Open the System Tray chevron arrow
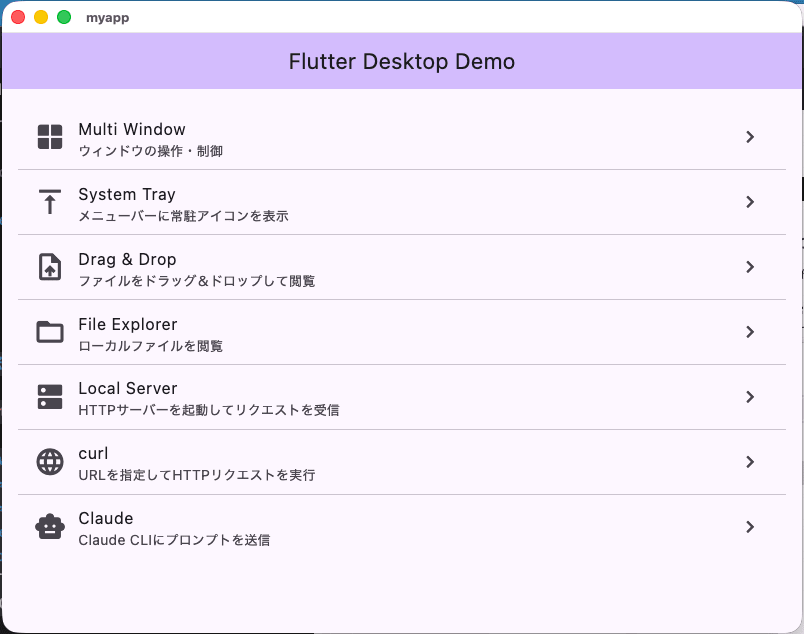Screen dimensions: 804x634 coord(750,202)
